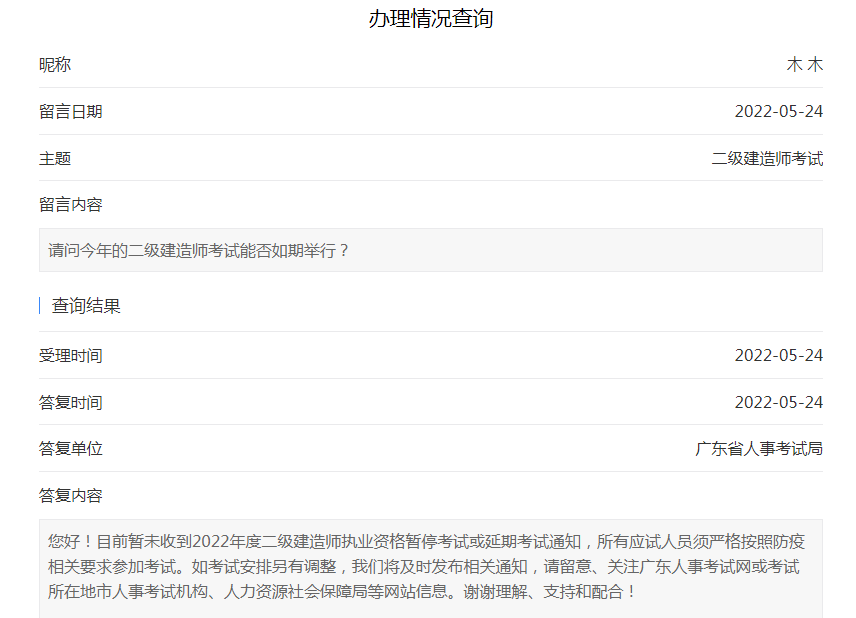
Task: Select the 答复时间 label
Action: (x=70, y=403)
